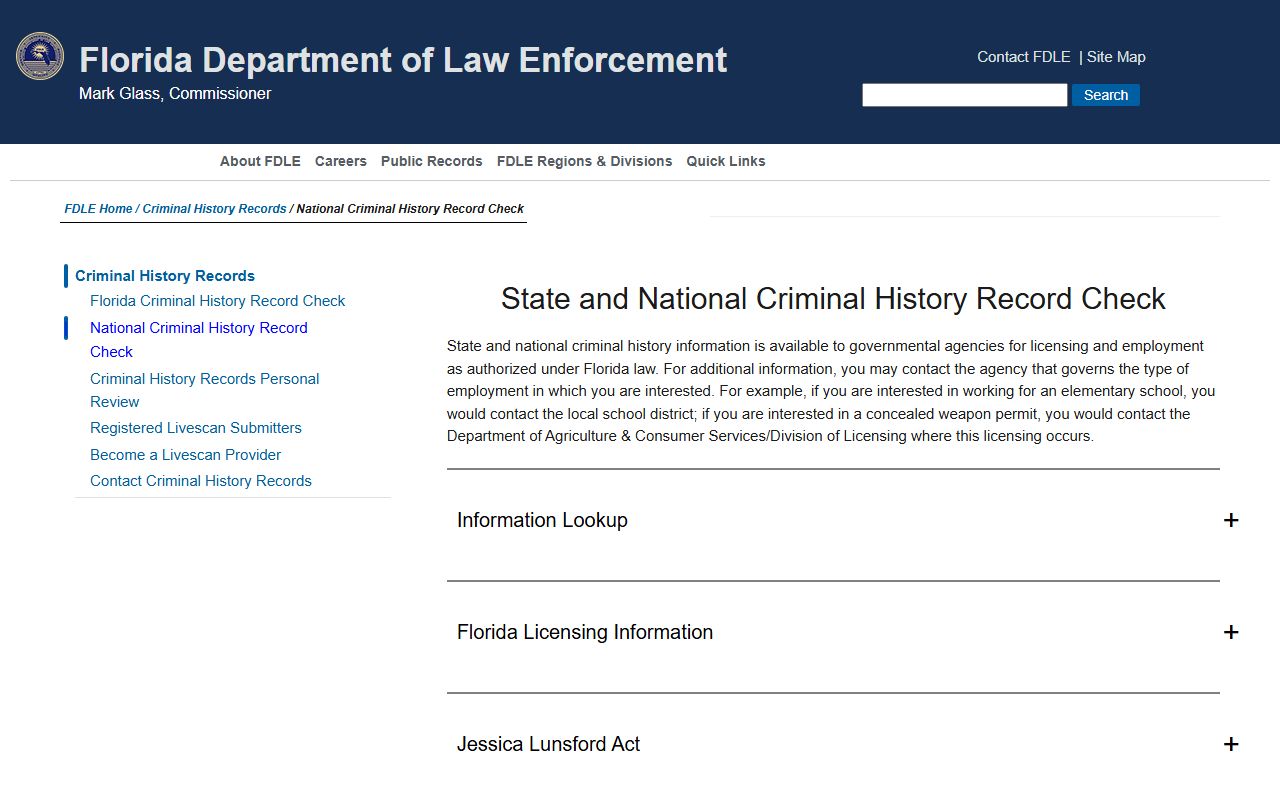The image size is (1280, 800).
Task: Click the FDLE seal logo
Action: pyautogui.click(x=40, y=56)
